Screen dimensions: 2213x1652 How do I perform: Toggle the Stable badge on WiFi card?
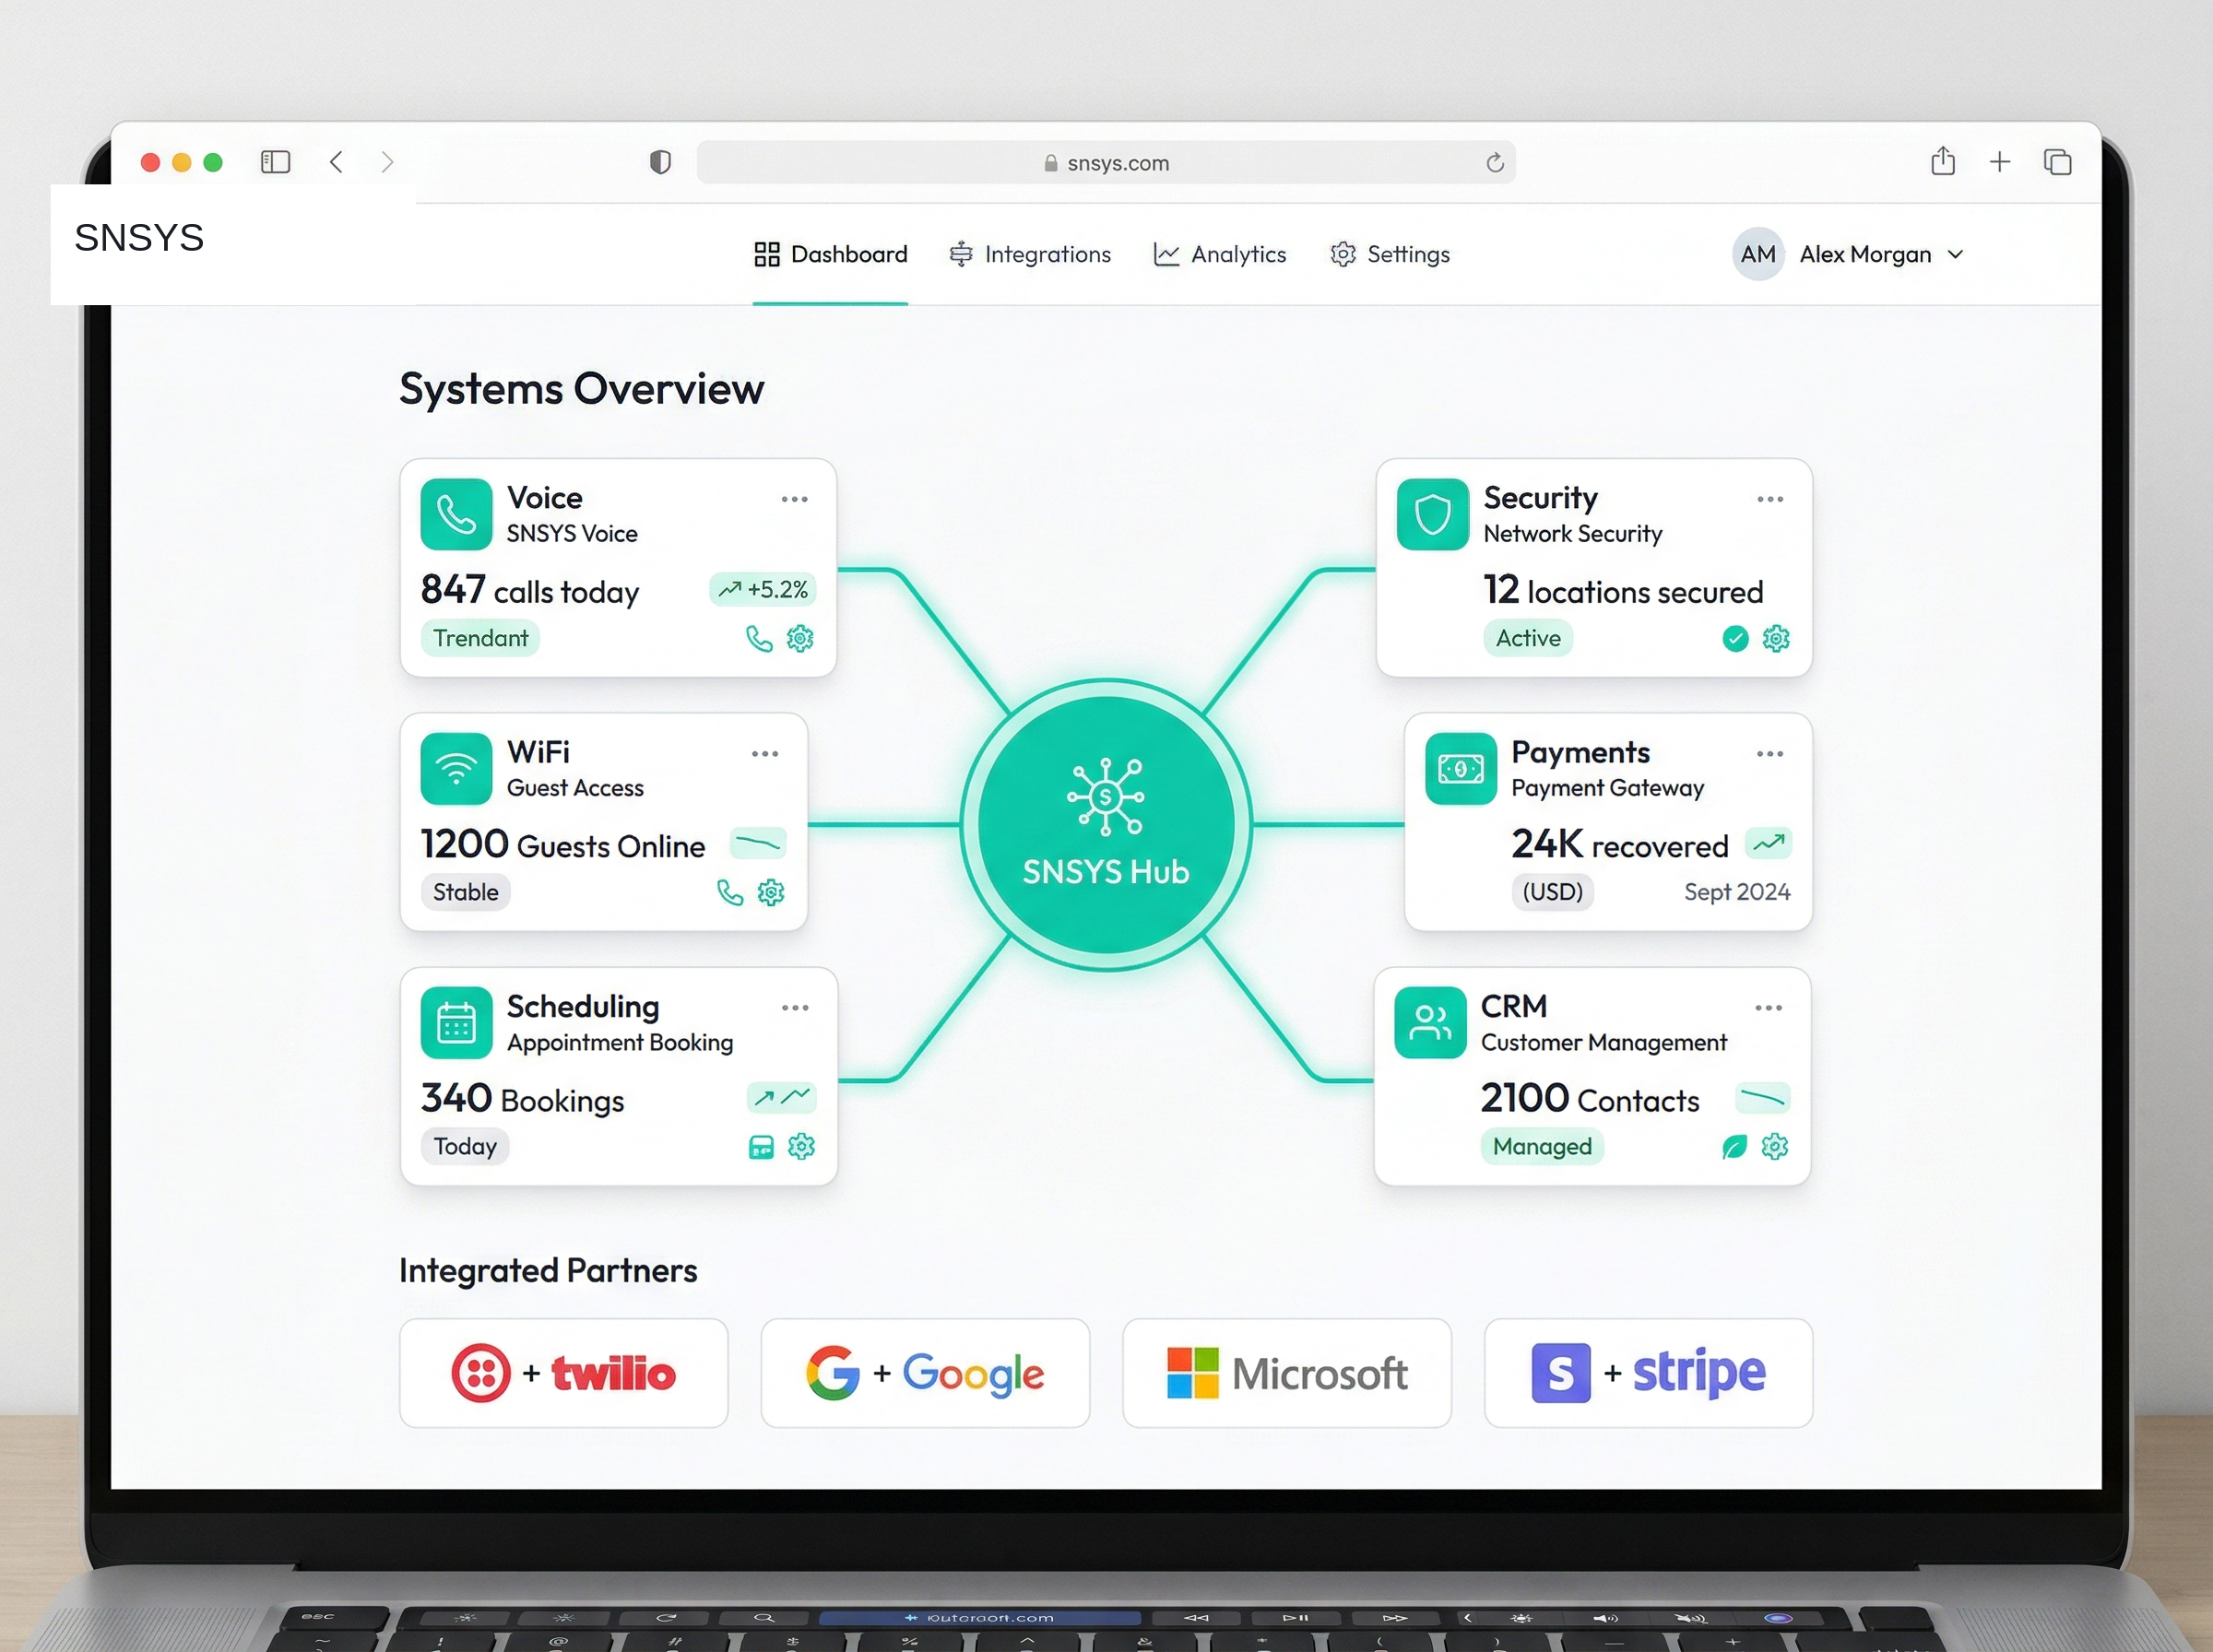pyautogui.click(x=465, y=892)
